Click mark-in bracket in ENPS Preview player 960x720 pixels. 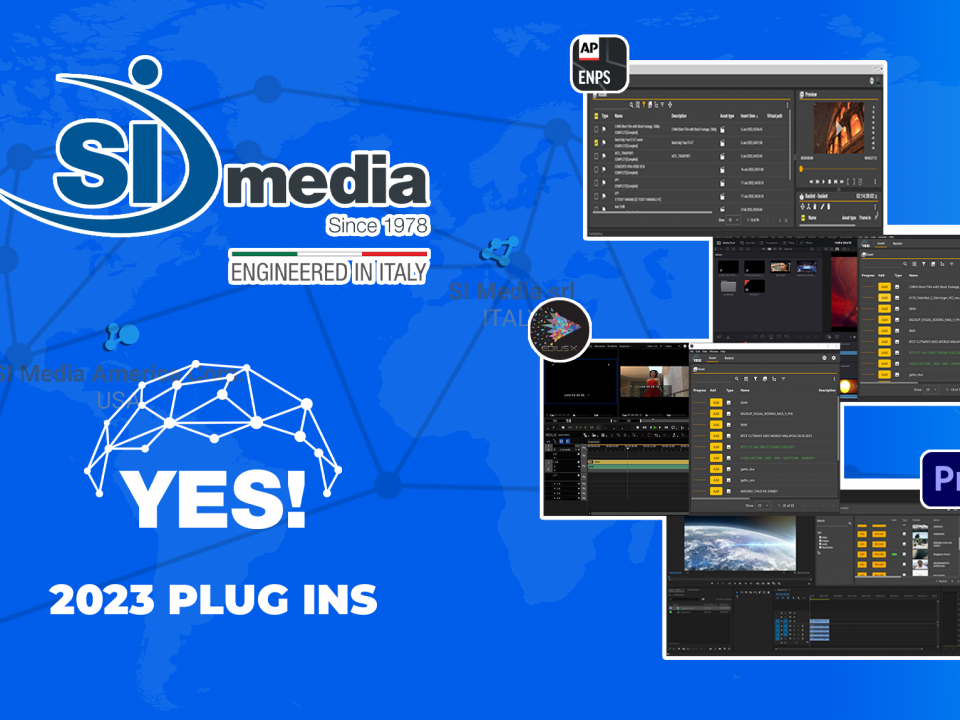848,182
